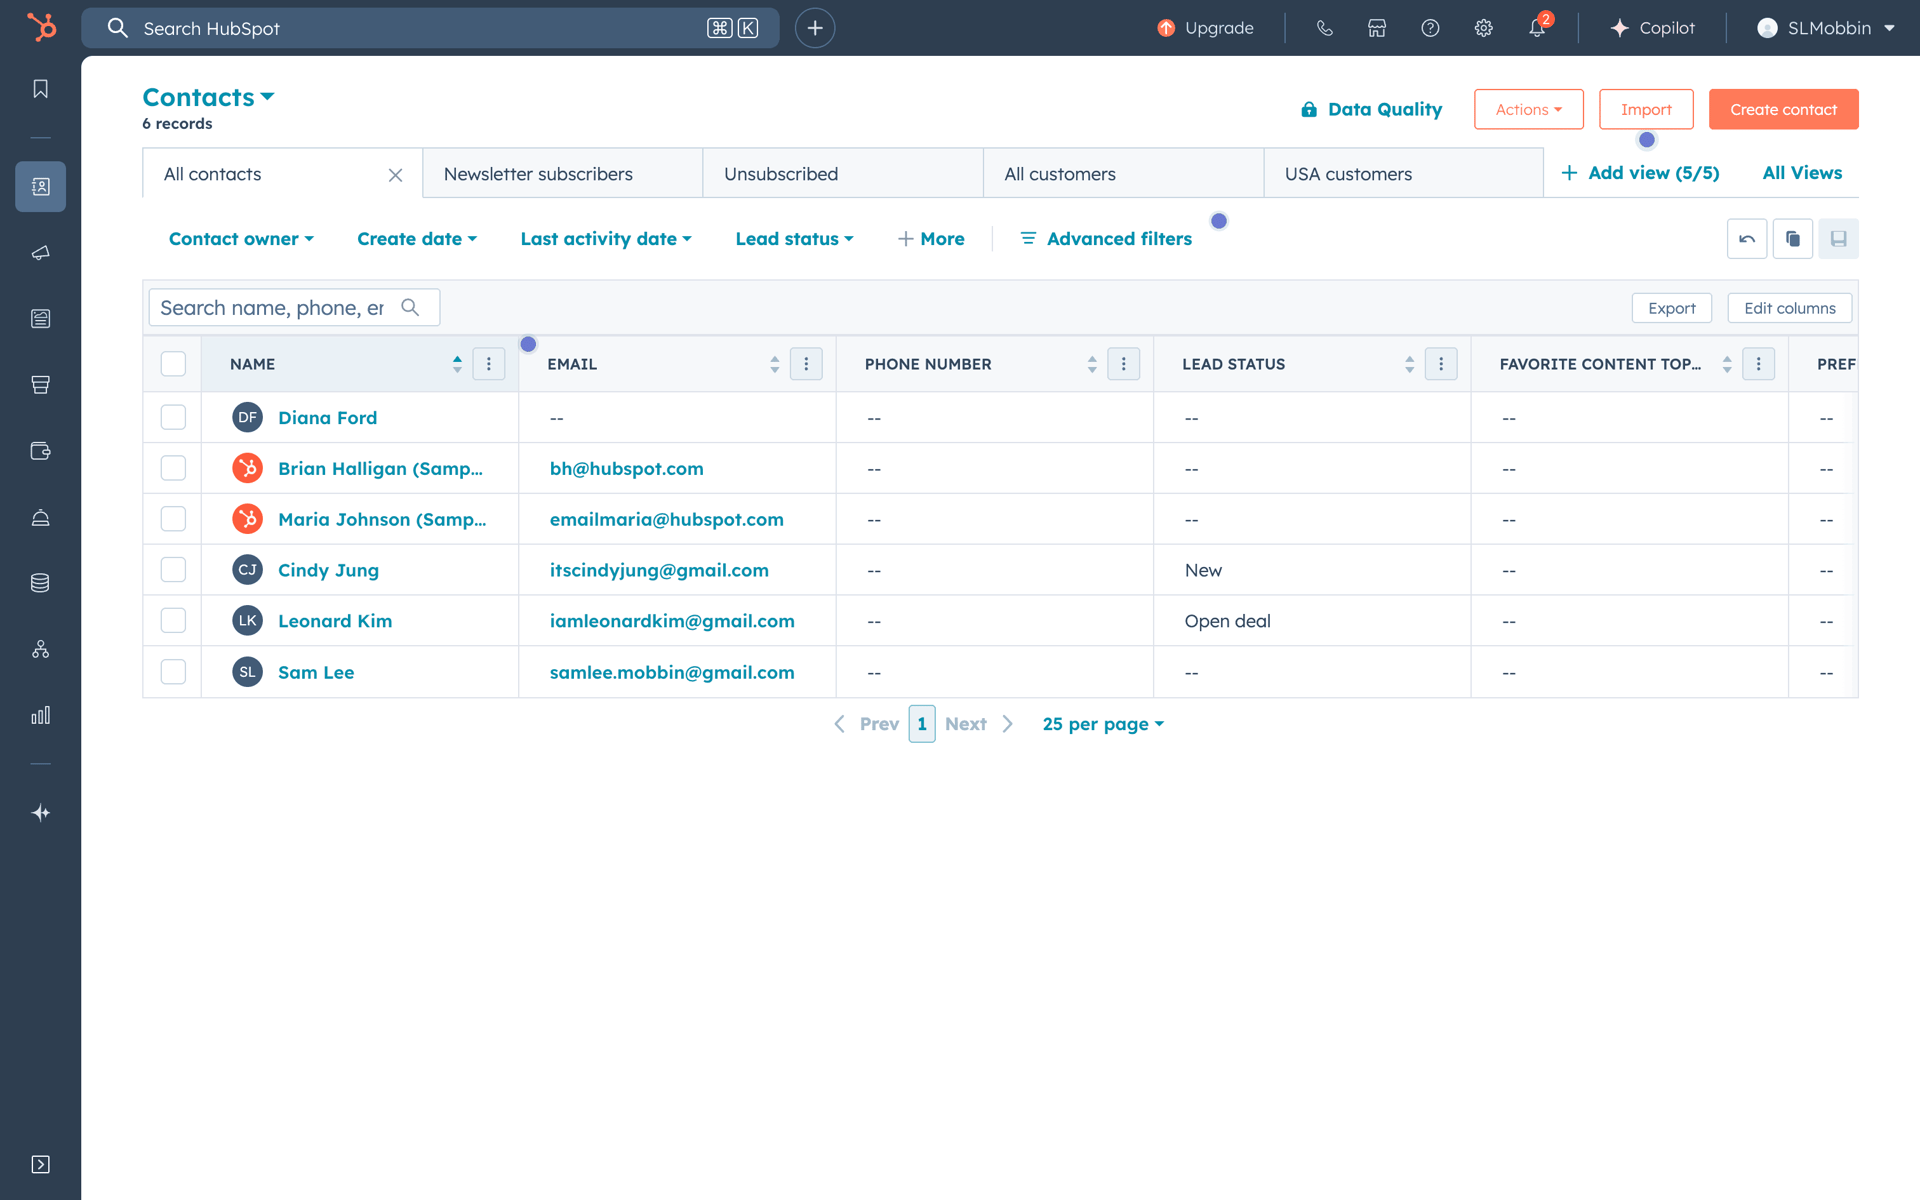The image size is (1920, 1200).
Task: Open the Help question mark icon
Action: (1430, 28)
